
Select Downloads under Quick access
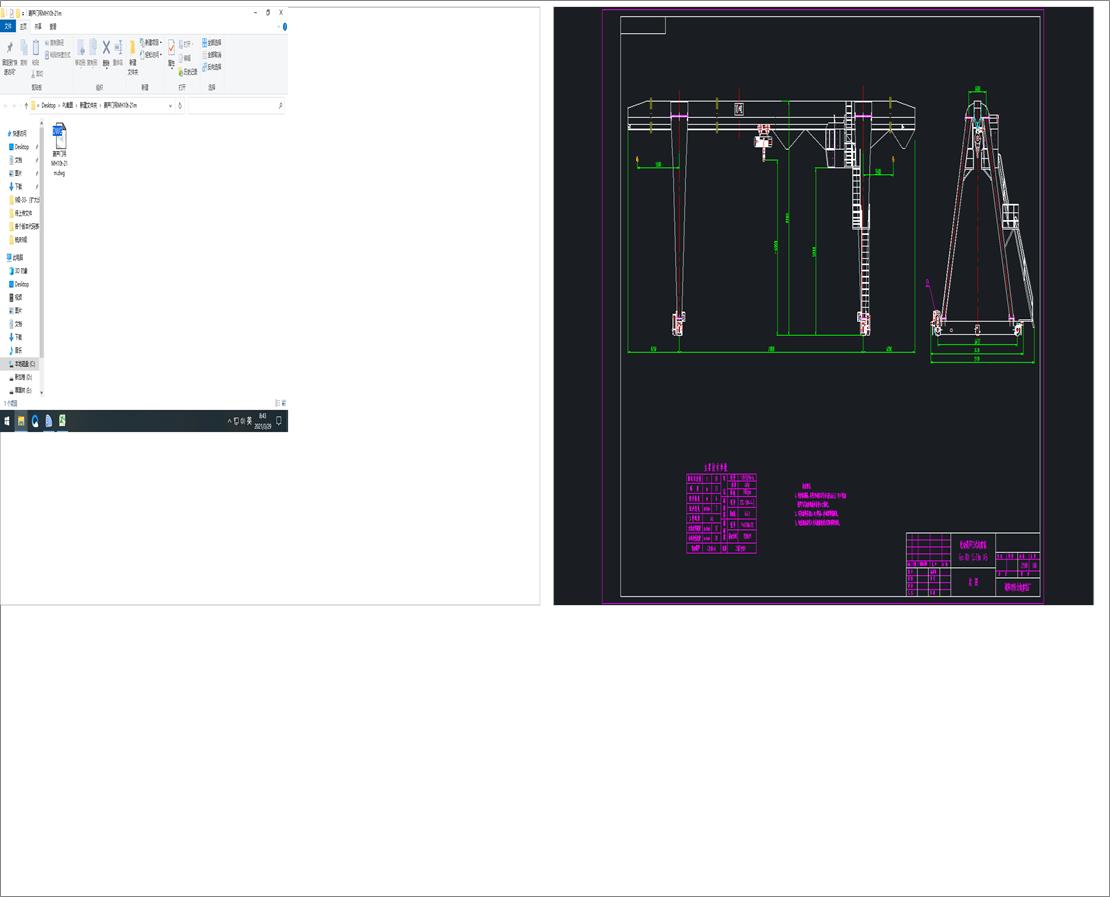(x=17, y=187)
